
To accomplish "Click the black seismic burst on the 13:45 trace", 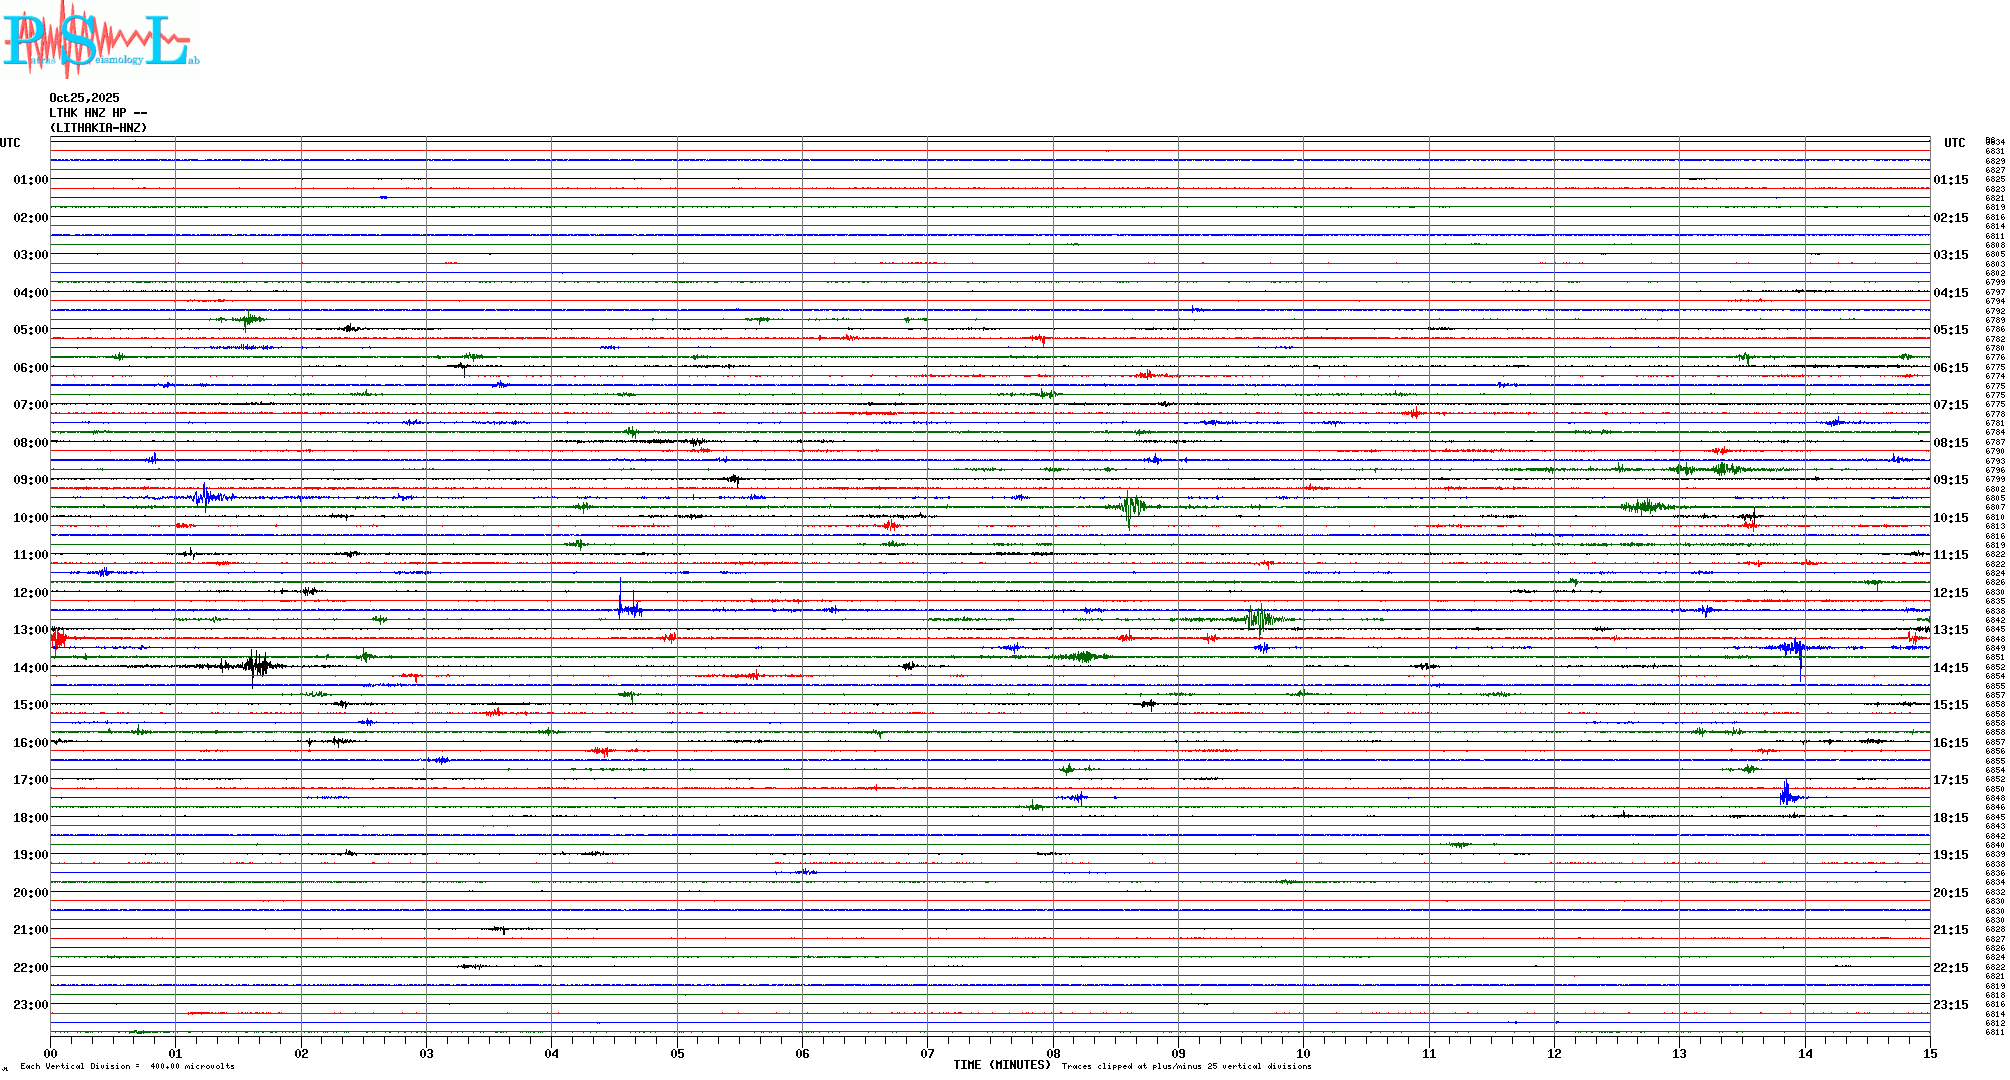I will pyautogui.click(x=256, y=665).
